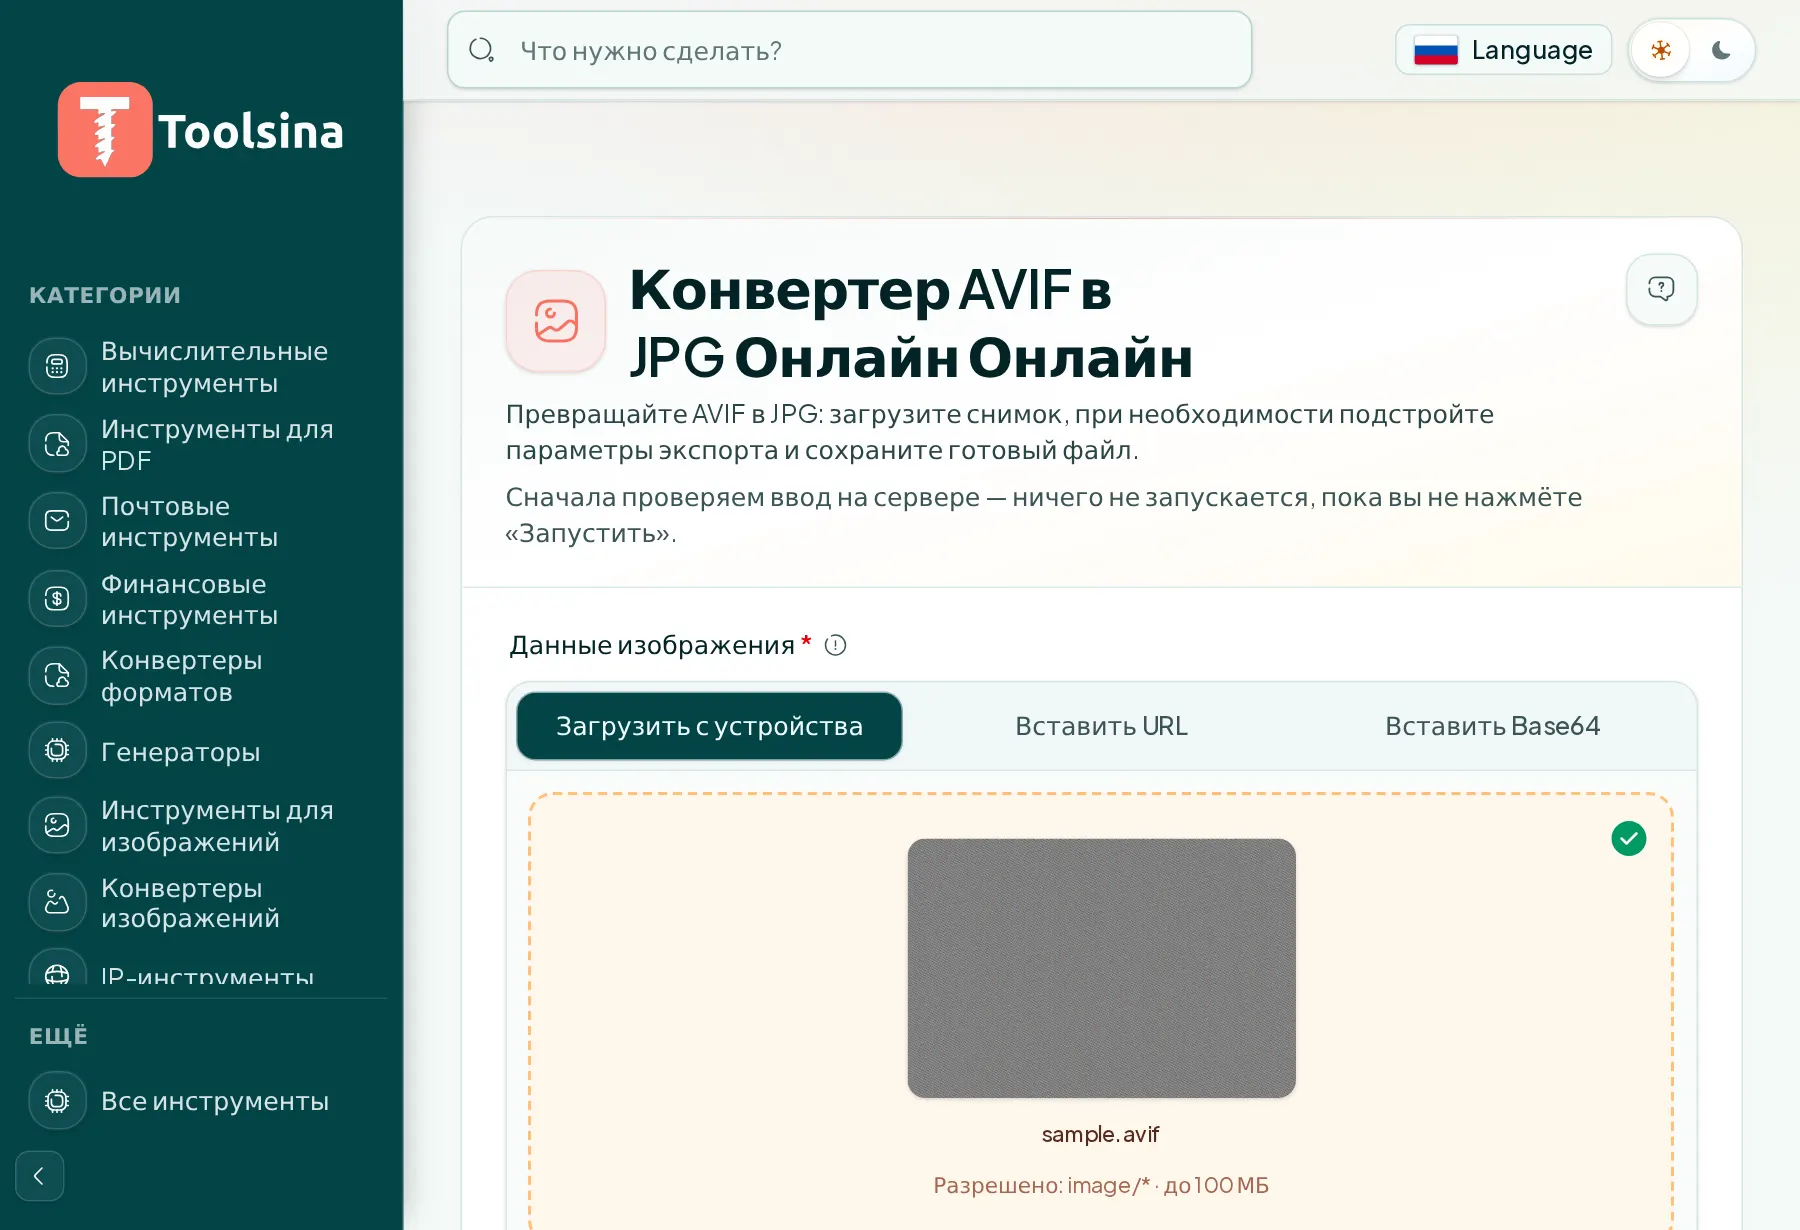Click the image tools sidebar icon
The image size is (1800, 1230).
coord(58,825)
